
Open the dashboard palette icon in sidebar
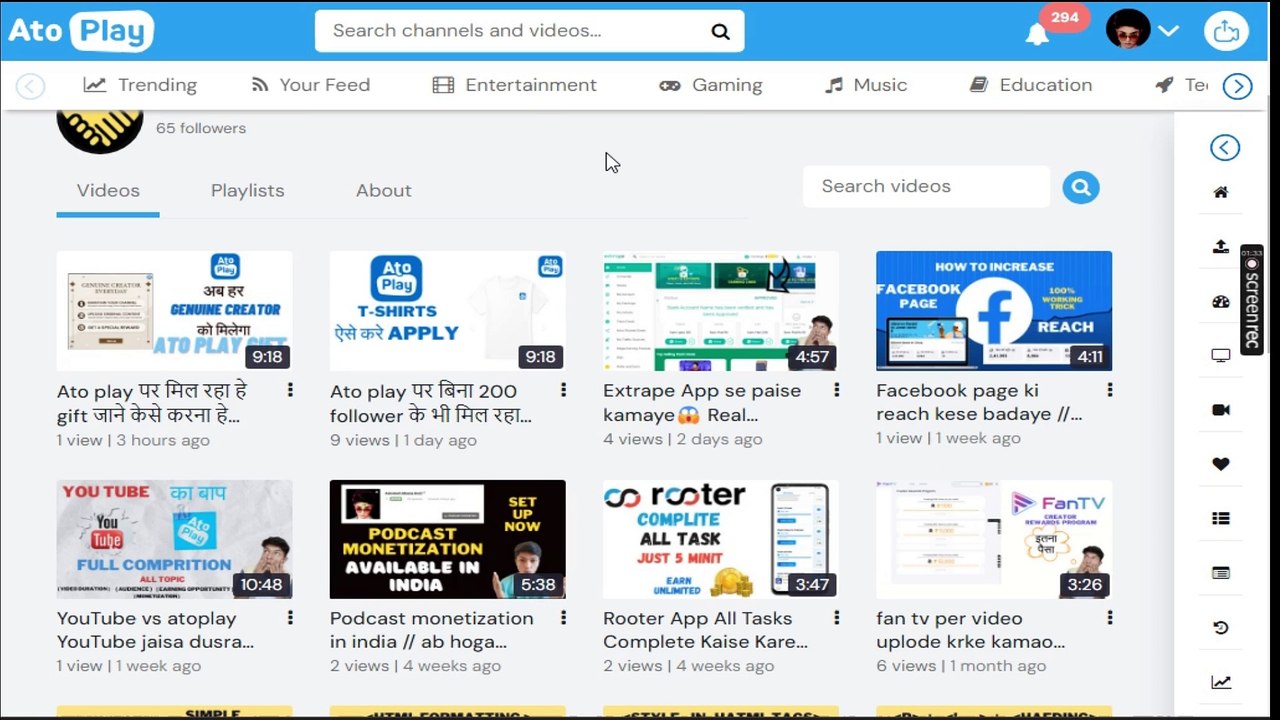pos(1221,301)
